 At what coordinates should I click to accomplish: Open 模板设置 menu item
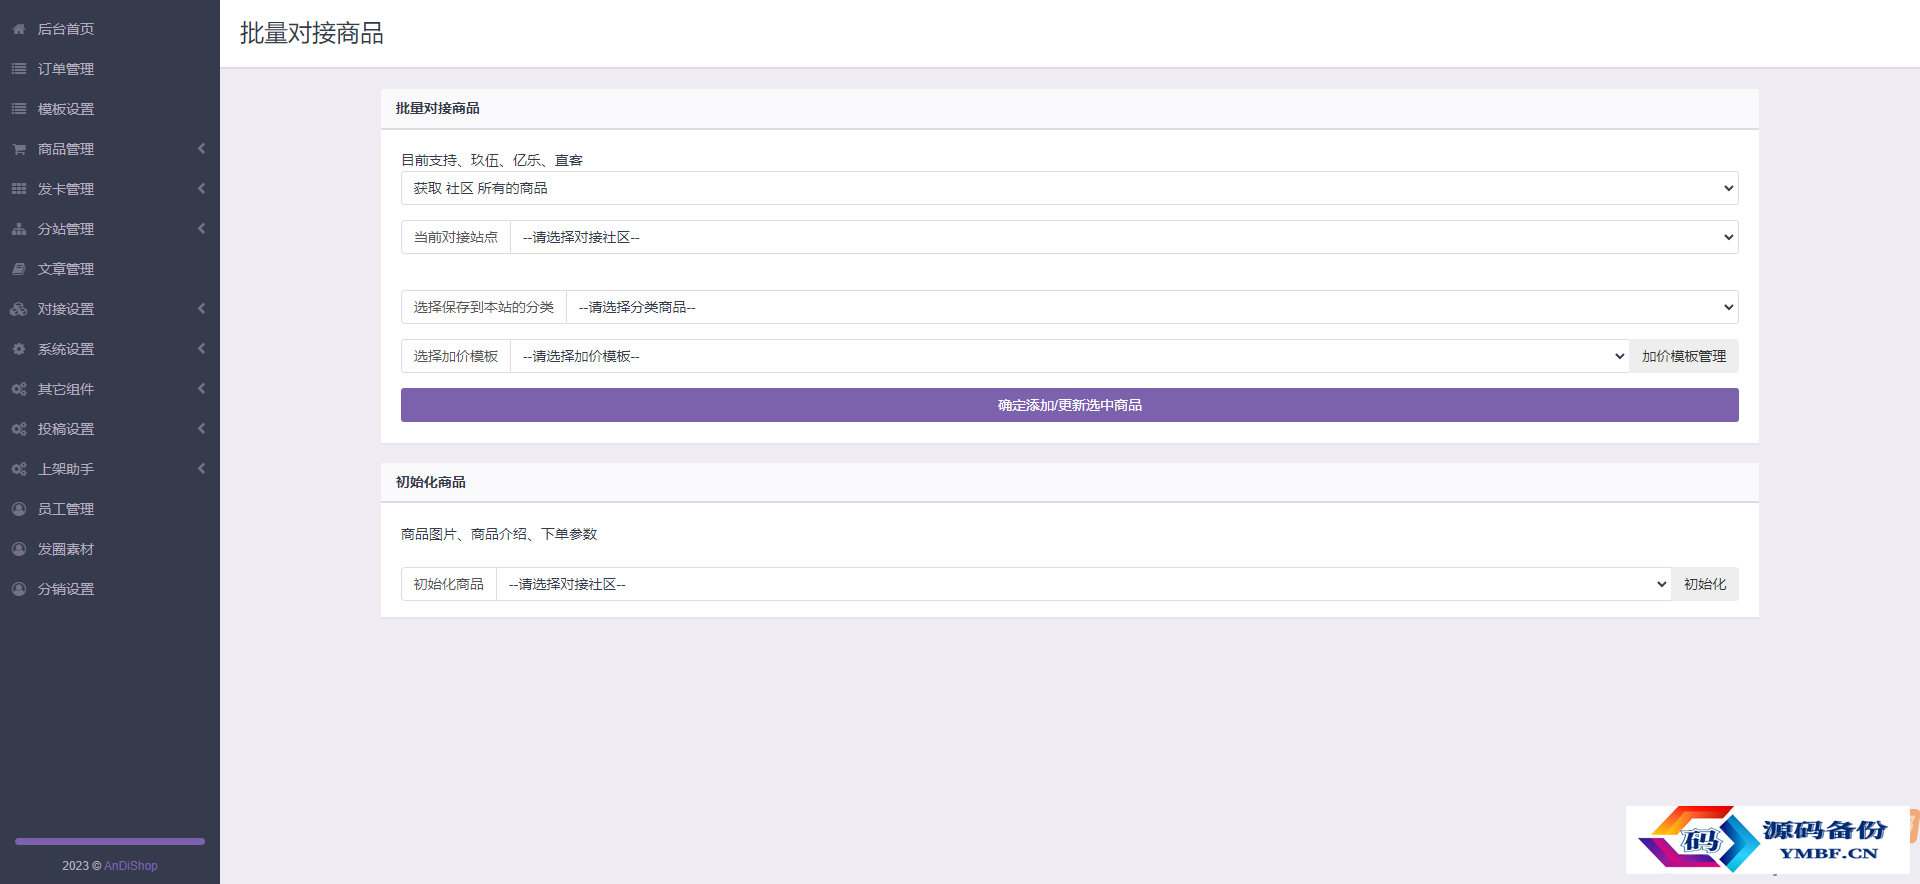110,109
